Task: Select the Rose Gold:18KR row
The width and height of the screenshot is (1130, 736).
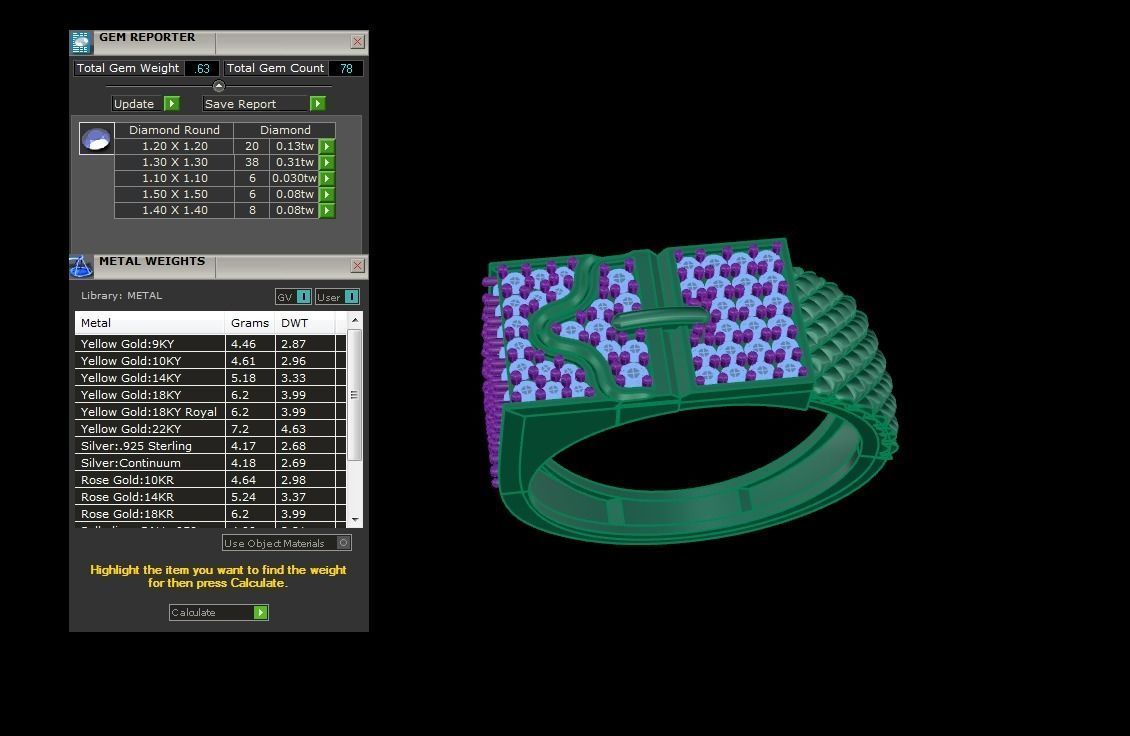Action: coord(210,514)
